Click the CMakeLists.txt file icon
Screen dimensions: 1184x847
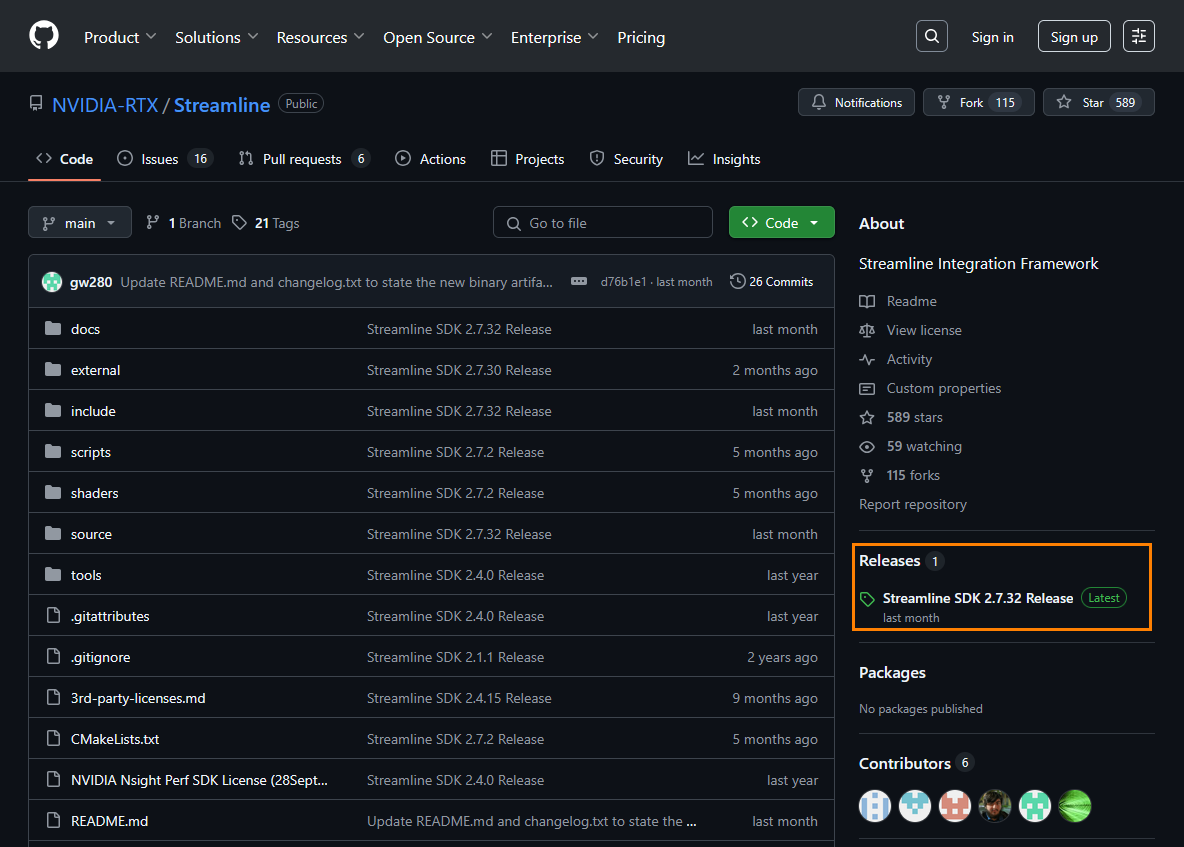point(53,738)
